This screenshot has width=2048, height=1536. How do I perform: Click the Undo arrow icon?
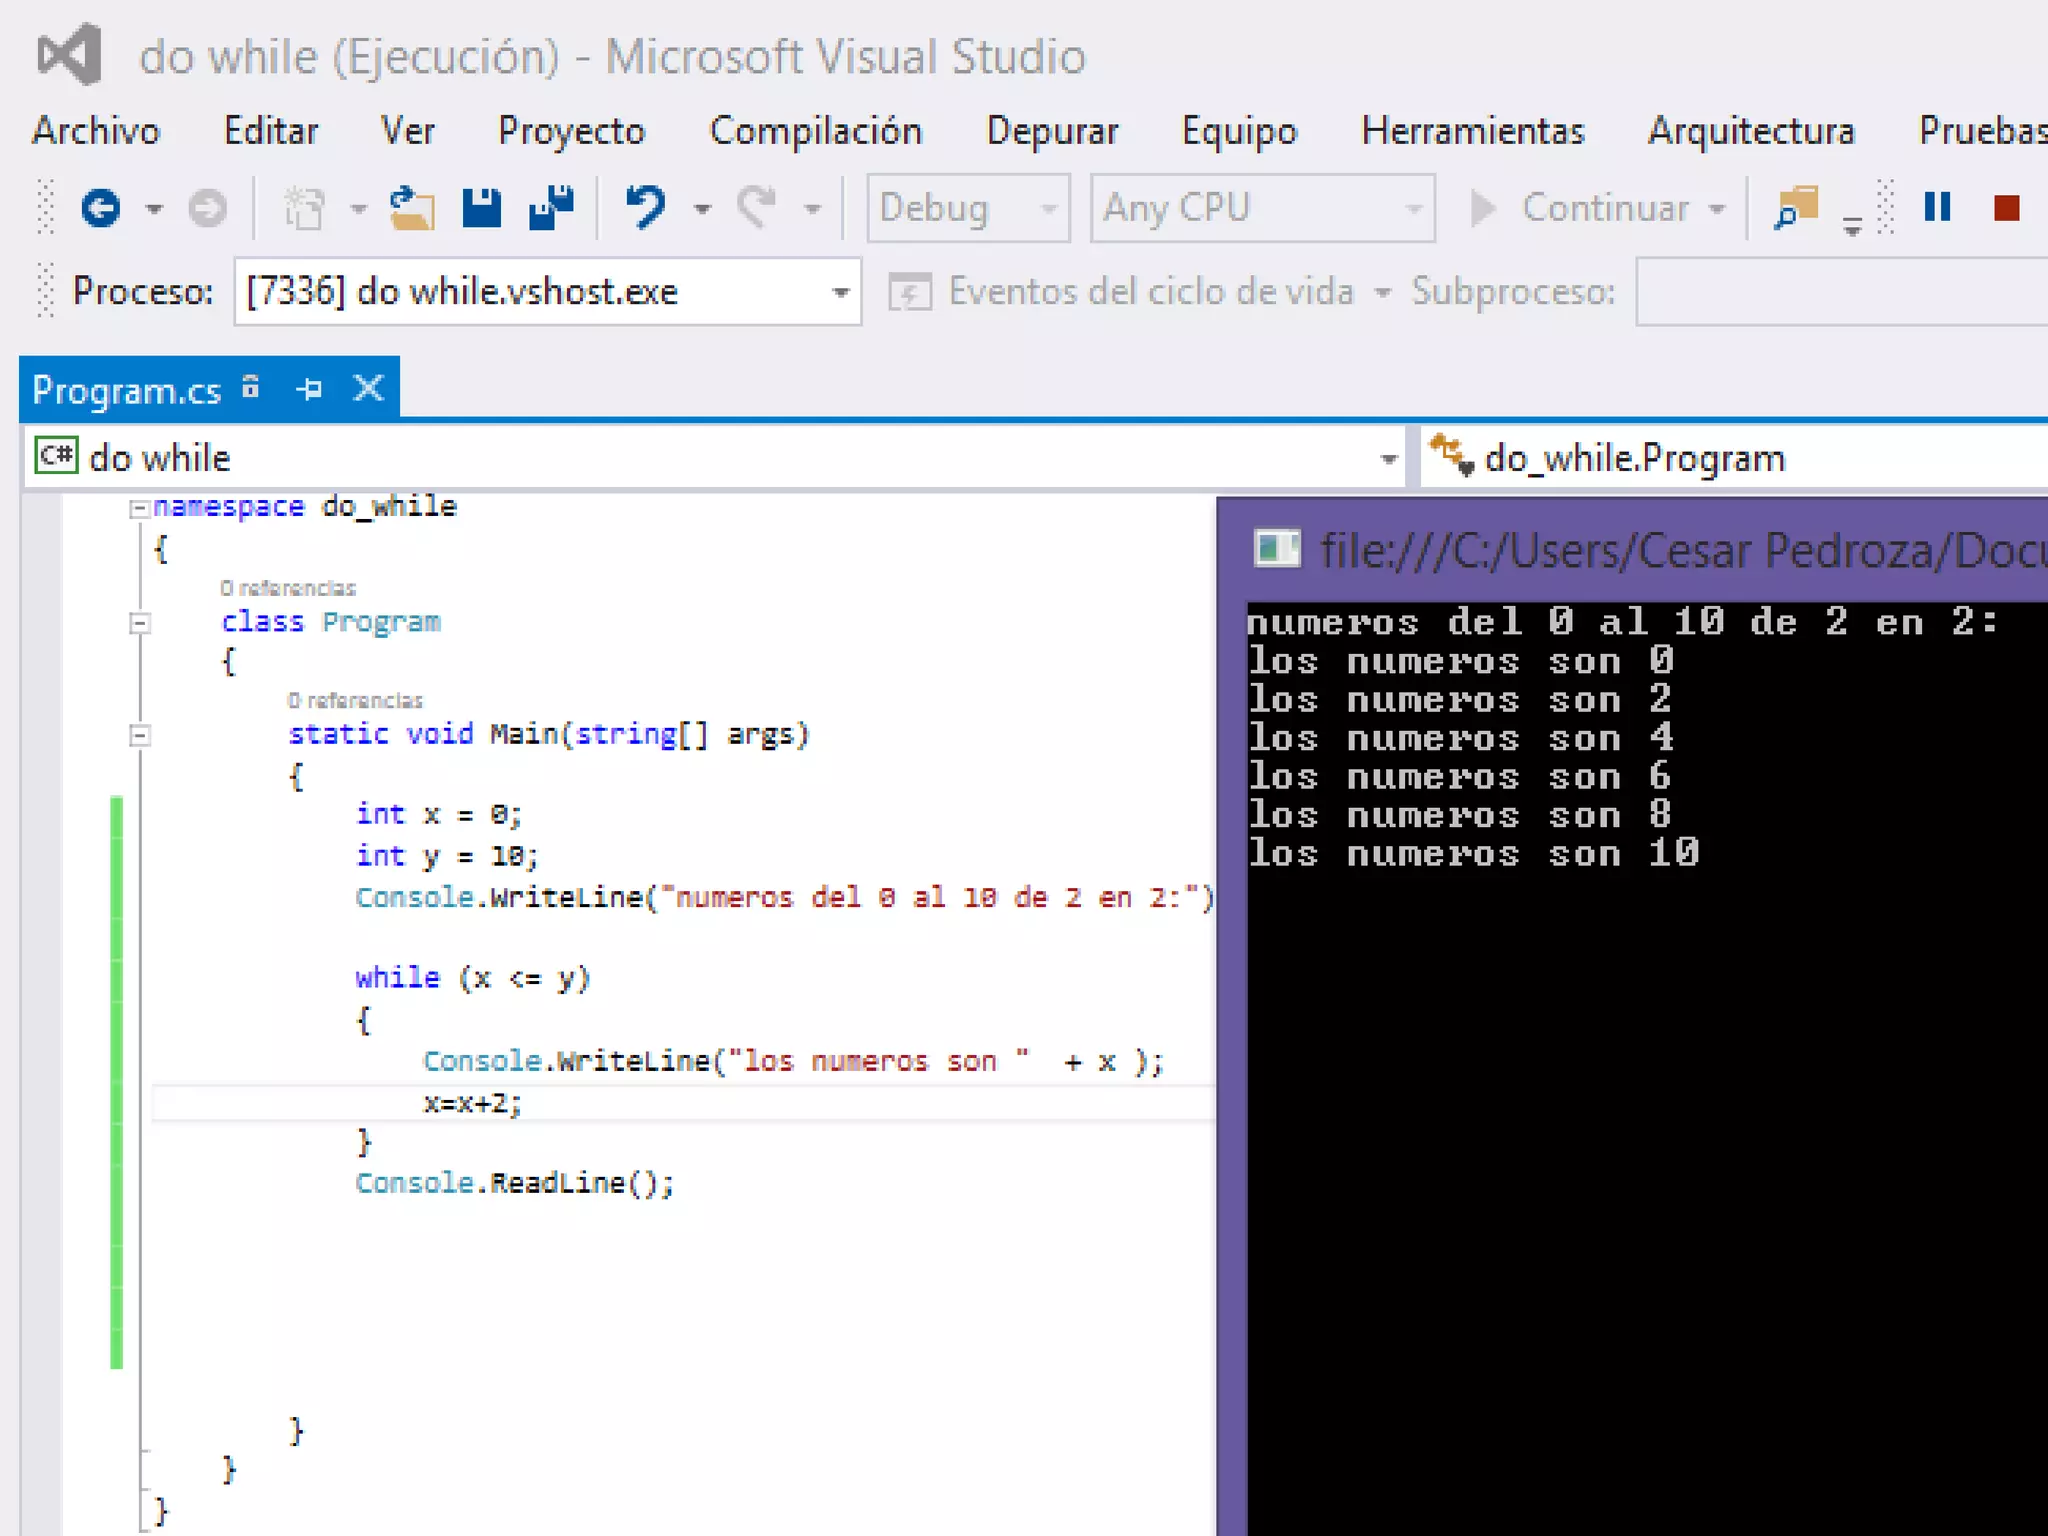point(645,208)
